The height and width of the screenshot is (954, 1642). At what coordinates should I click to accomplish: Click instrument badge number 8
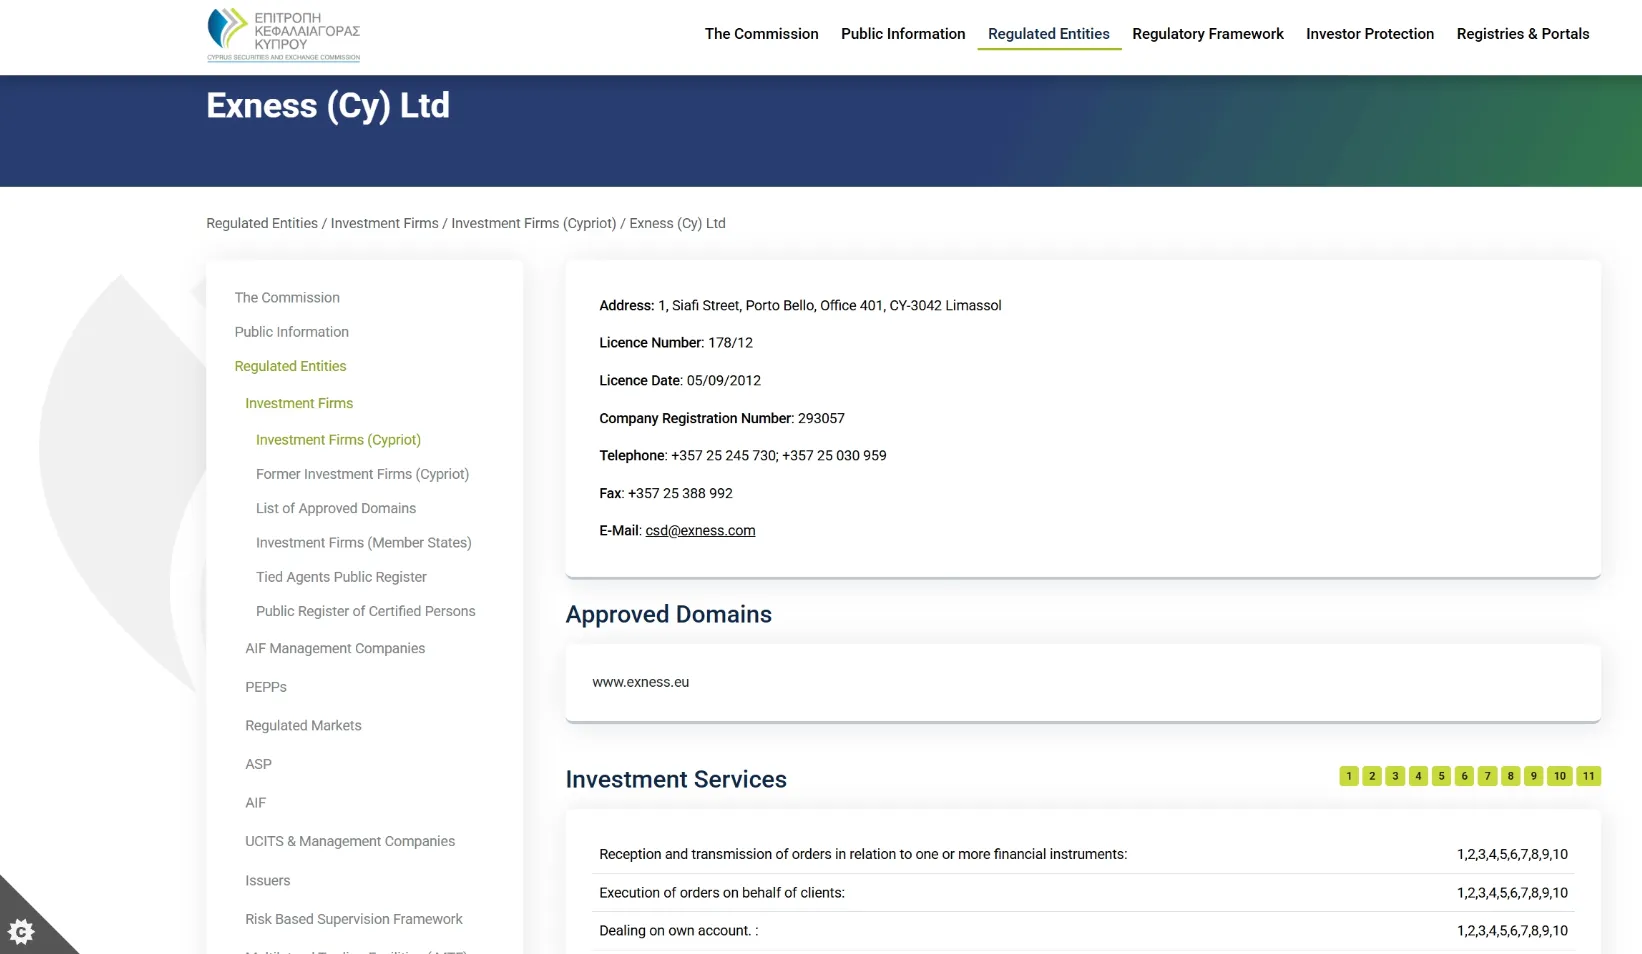(x=1510, y=776)
